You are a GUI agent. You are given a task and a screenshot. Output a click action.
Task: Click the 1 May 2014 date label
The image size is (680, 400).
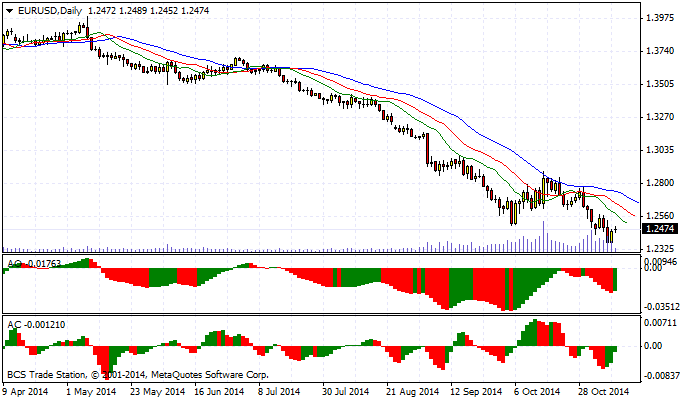pos(91,392)
